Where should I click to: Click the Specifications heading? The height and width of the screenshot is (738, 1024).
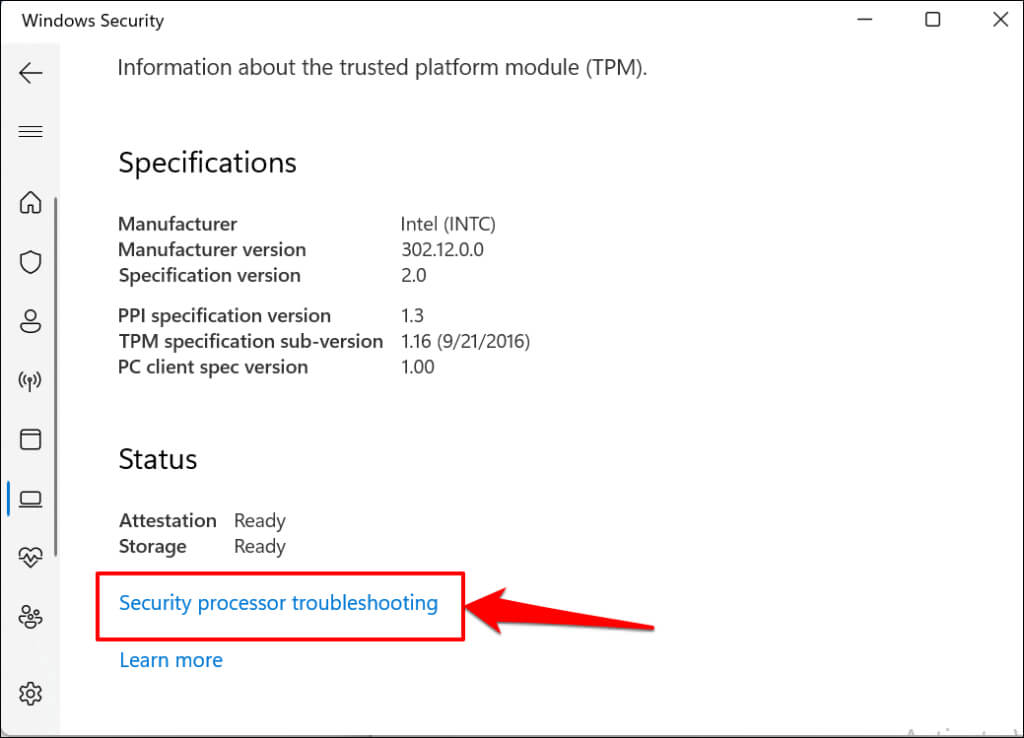[207, 163]
